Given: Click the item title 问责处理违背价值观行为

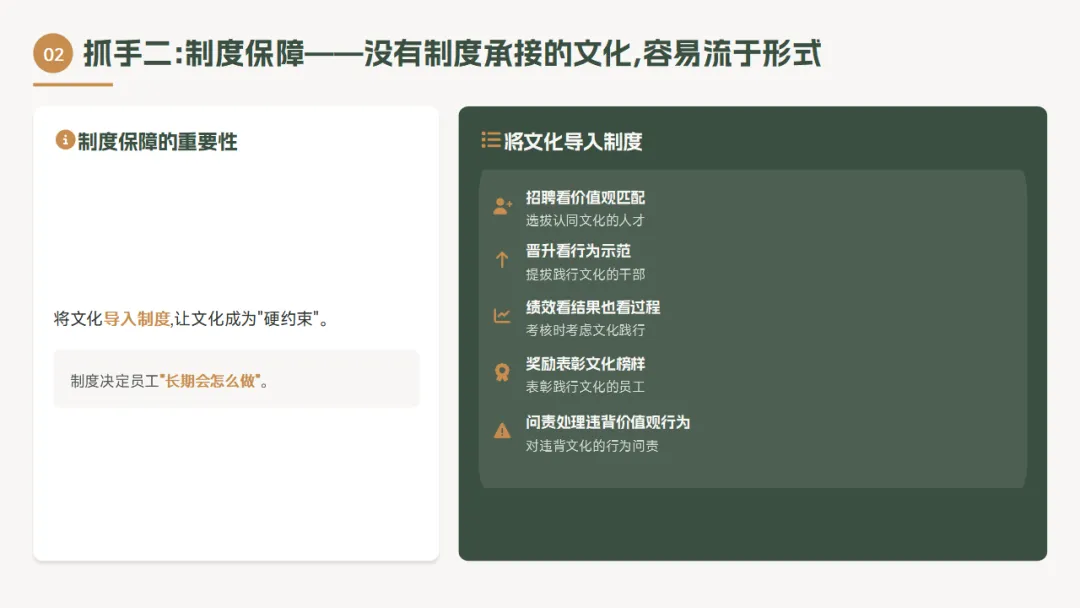Looking at the screenshot, I should [x=608, y=422].
